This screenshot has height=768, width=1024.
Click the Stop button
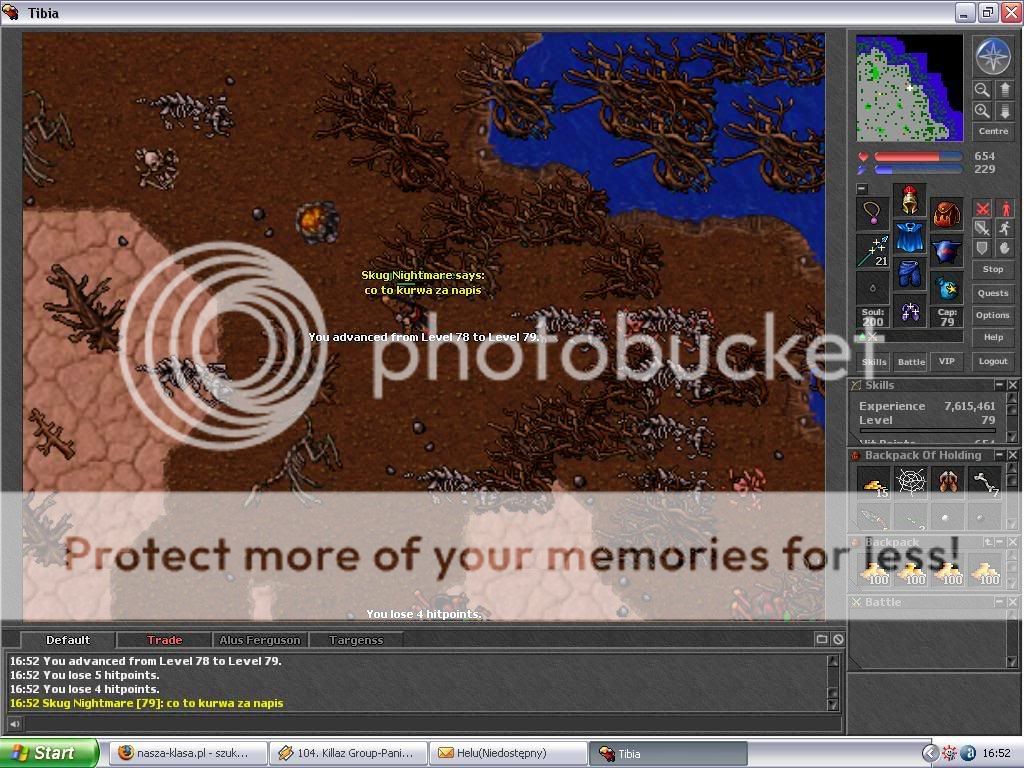993,269
